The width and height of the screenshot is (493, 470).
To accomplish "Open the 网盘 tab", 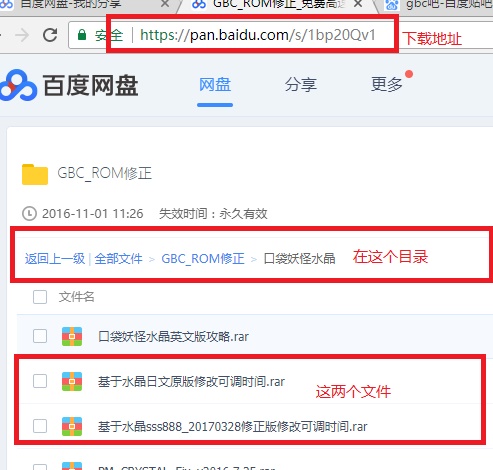I will click(215, 85).
